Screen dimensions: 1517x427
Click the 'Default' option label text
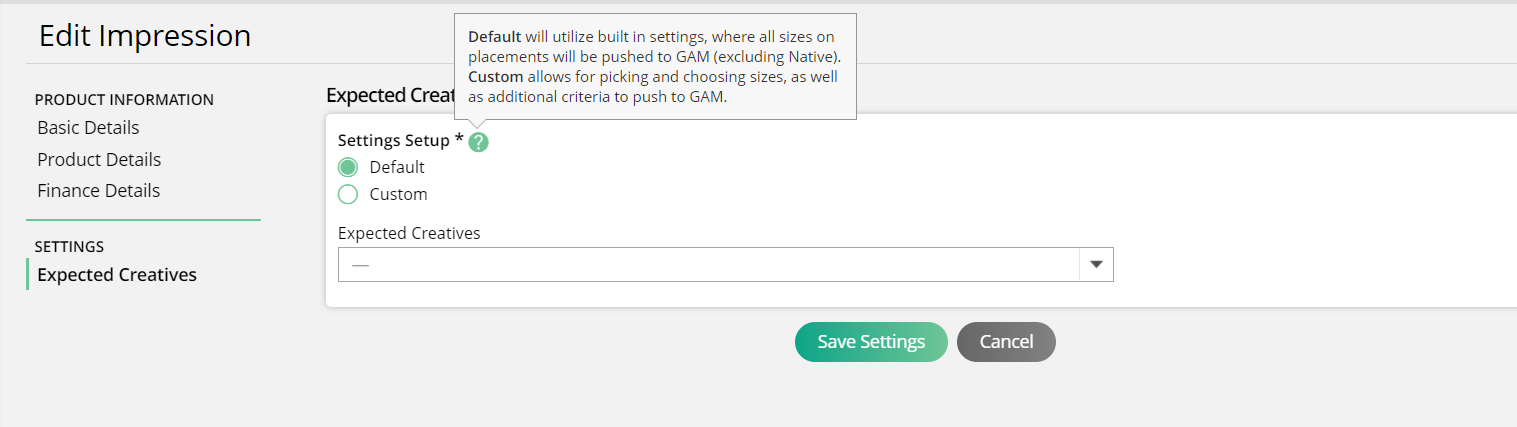tap(397, 167)
